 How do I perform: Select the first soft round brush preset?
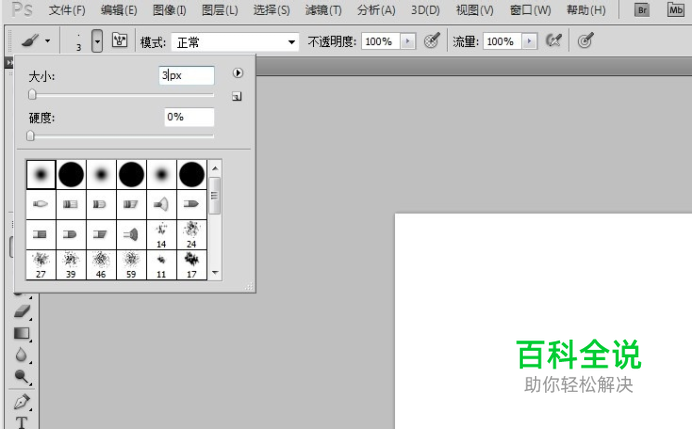41,175
